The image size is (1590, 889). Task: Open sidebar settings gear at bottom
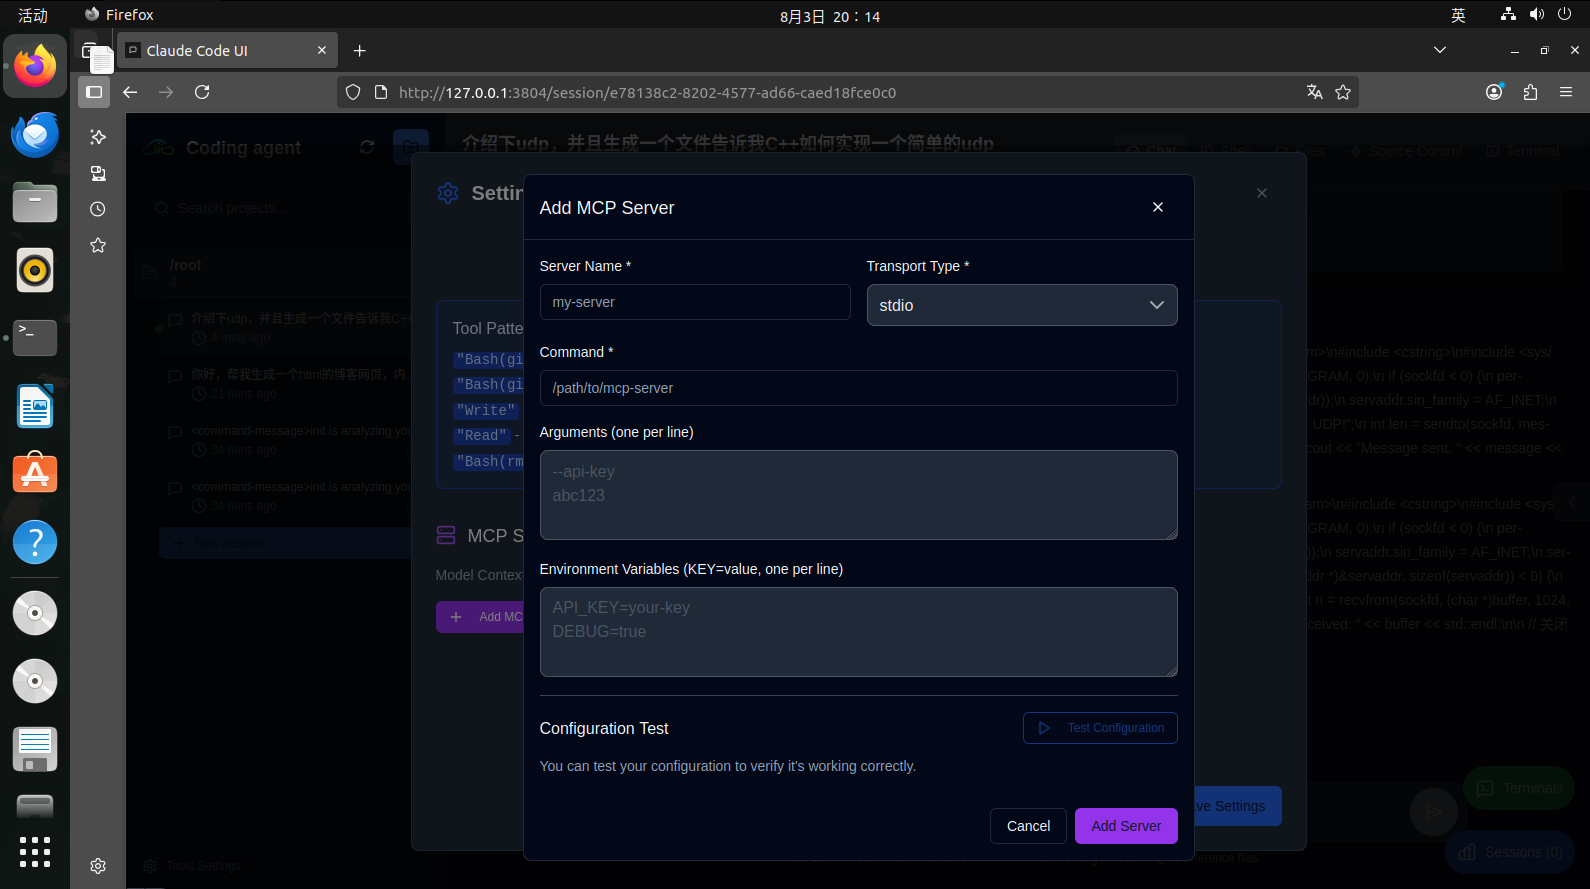coord(98,866)
